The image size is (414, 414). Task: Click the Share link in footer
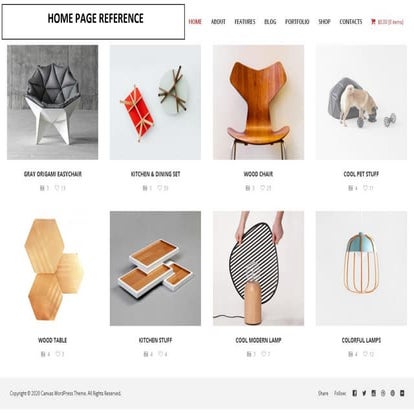point(323,393)
